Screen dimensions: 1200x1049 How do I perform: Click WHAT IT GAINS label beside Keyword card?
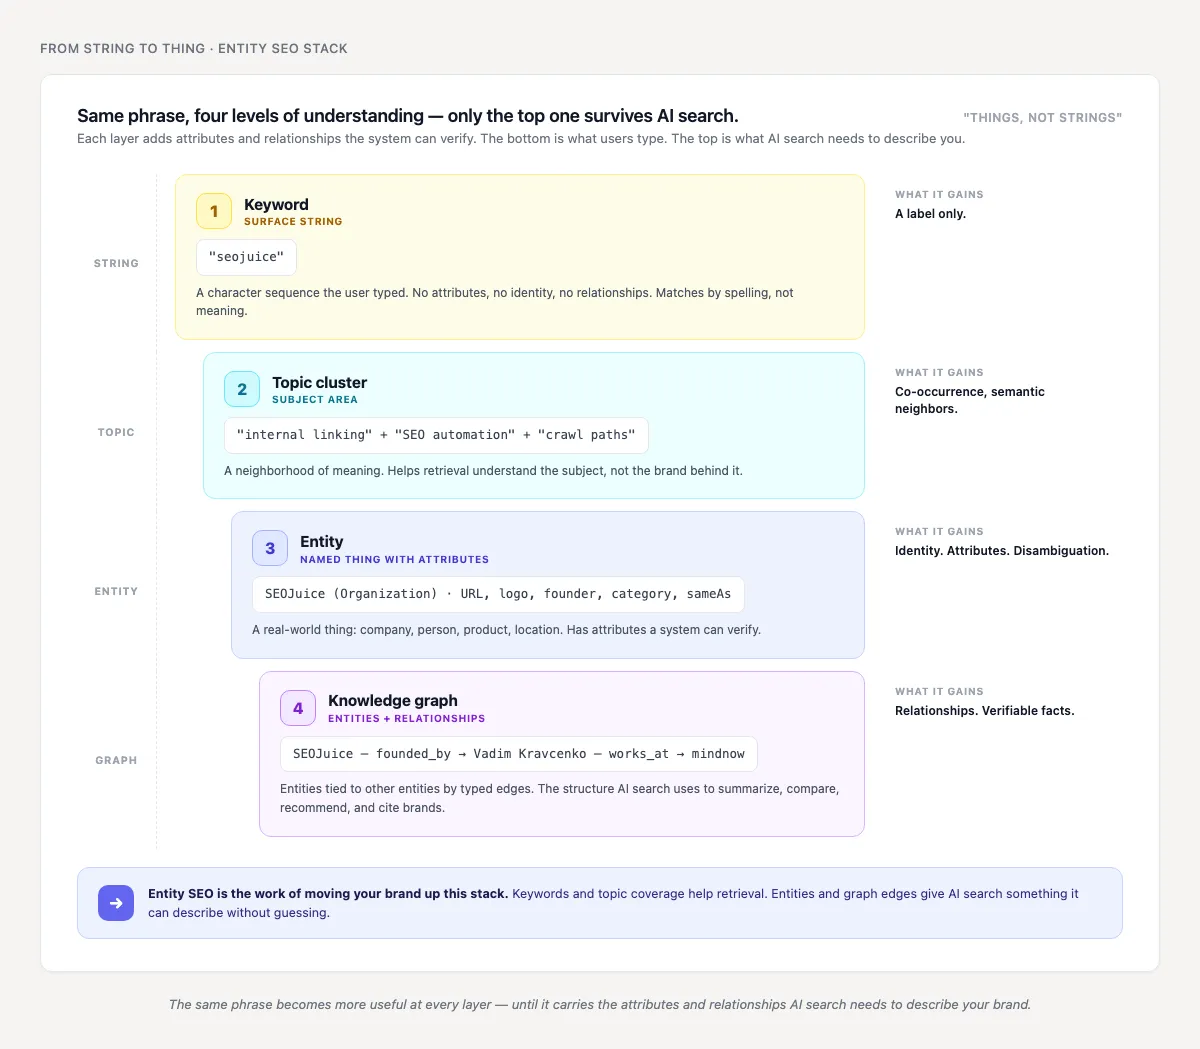tap(939, 194)
